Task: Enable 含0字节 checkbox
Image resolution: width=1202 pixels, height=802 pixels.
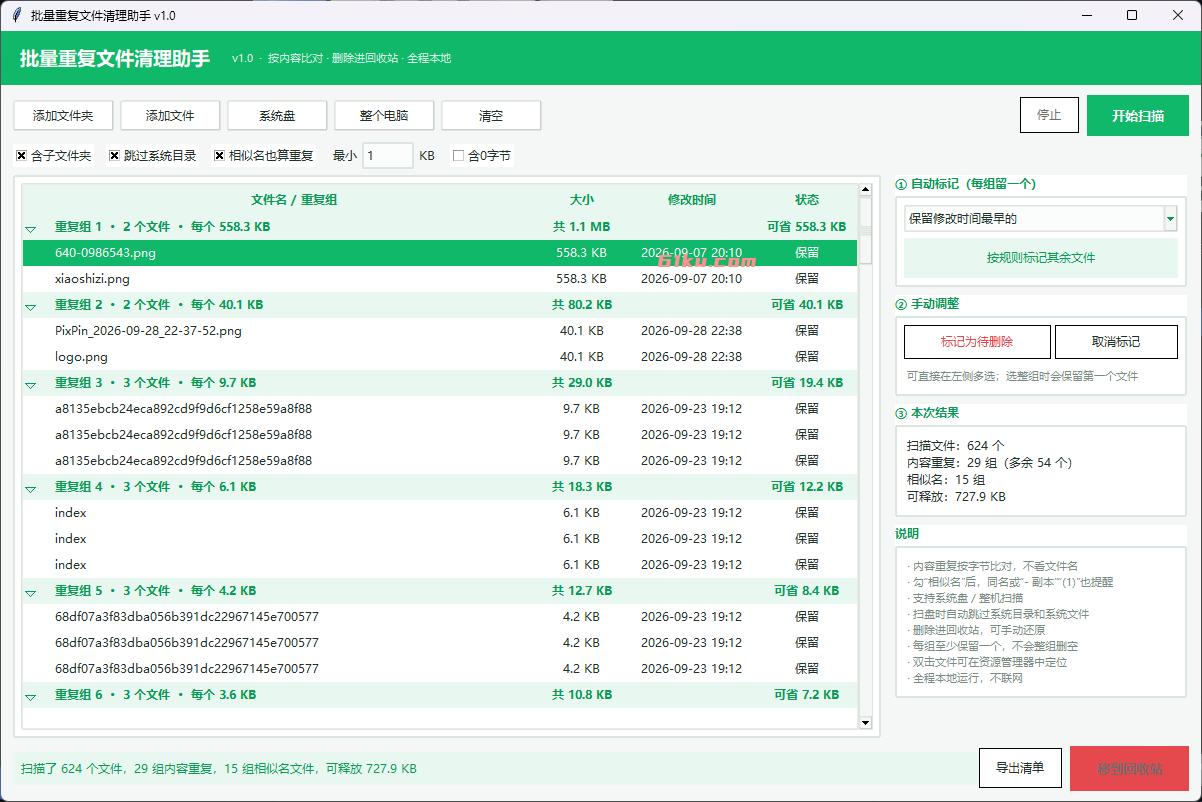Action: (x=458, y=156)
